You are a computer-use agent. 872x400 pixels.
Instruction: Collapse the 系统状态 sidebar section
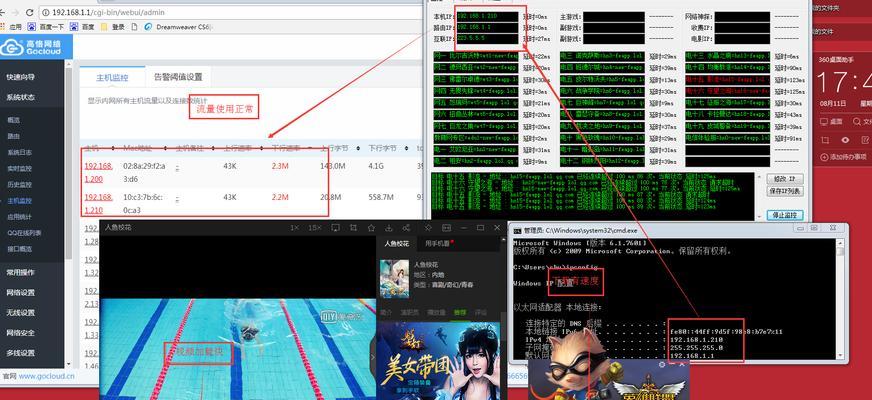(x=21, y=97)
